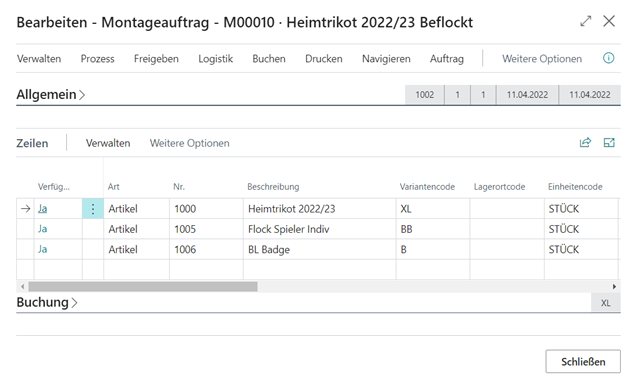The image size is (637, 387).
Task: Select the row arrow indicator of first line
Action: [26, 209]
